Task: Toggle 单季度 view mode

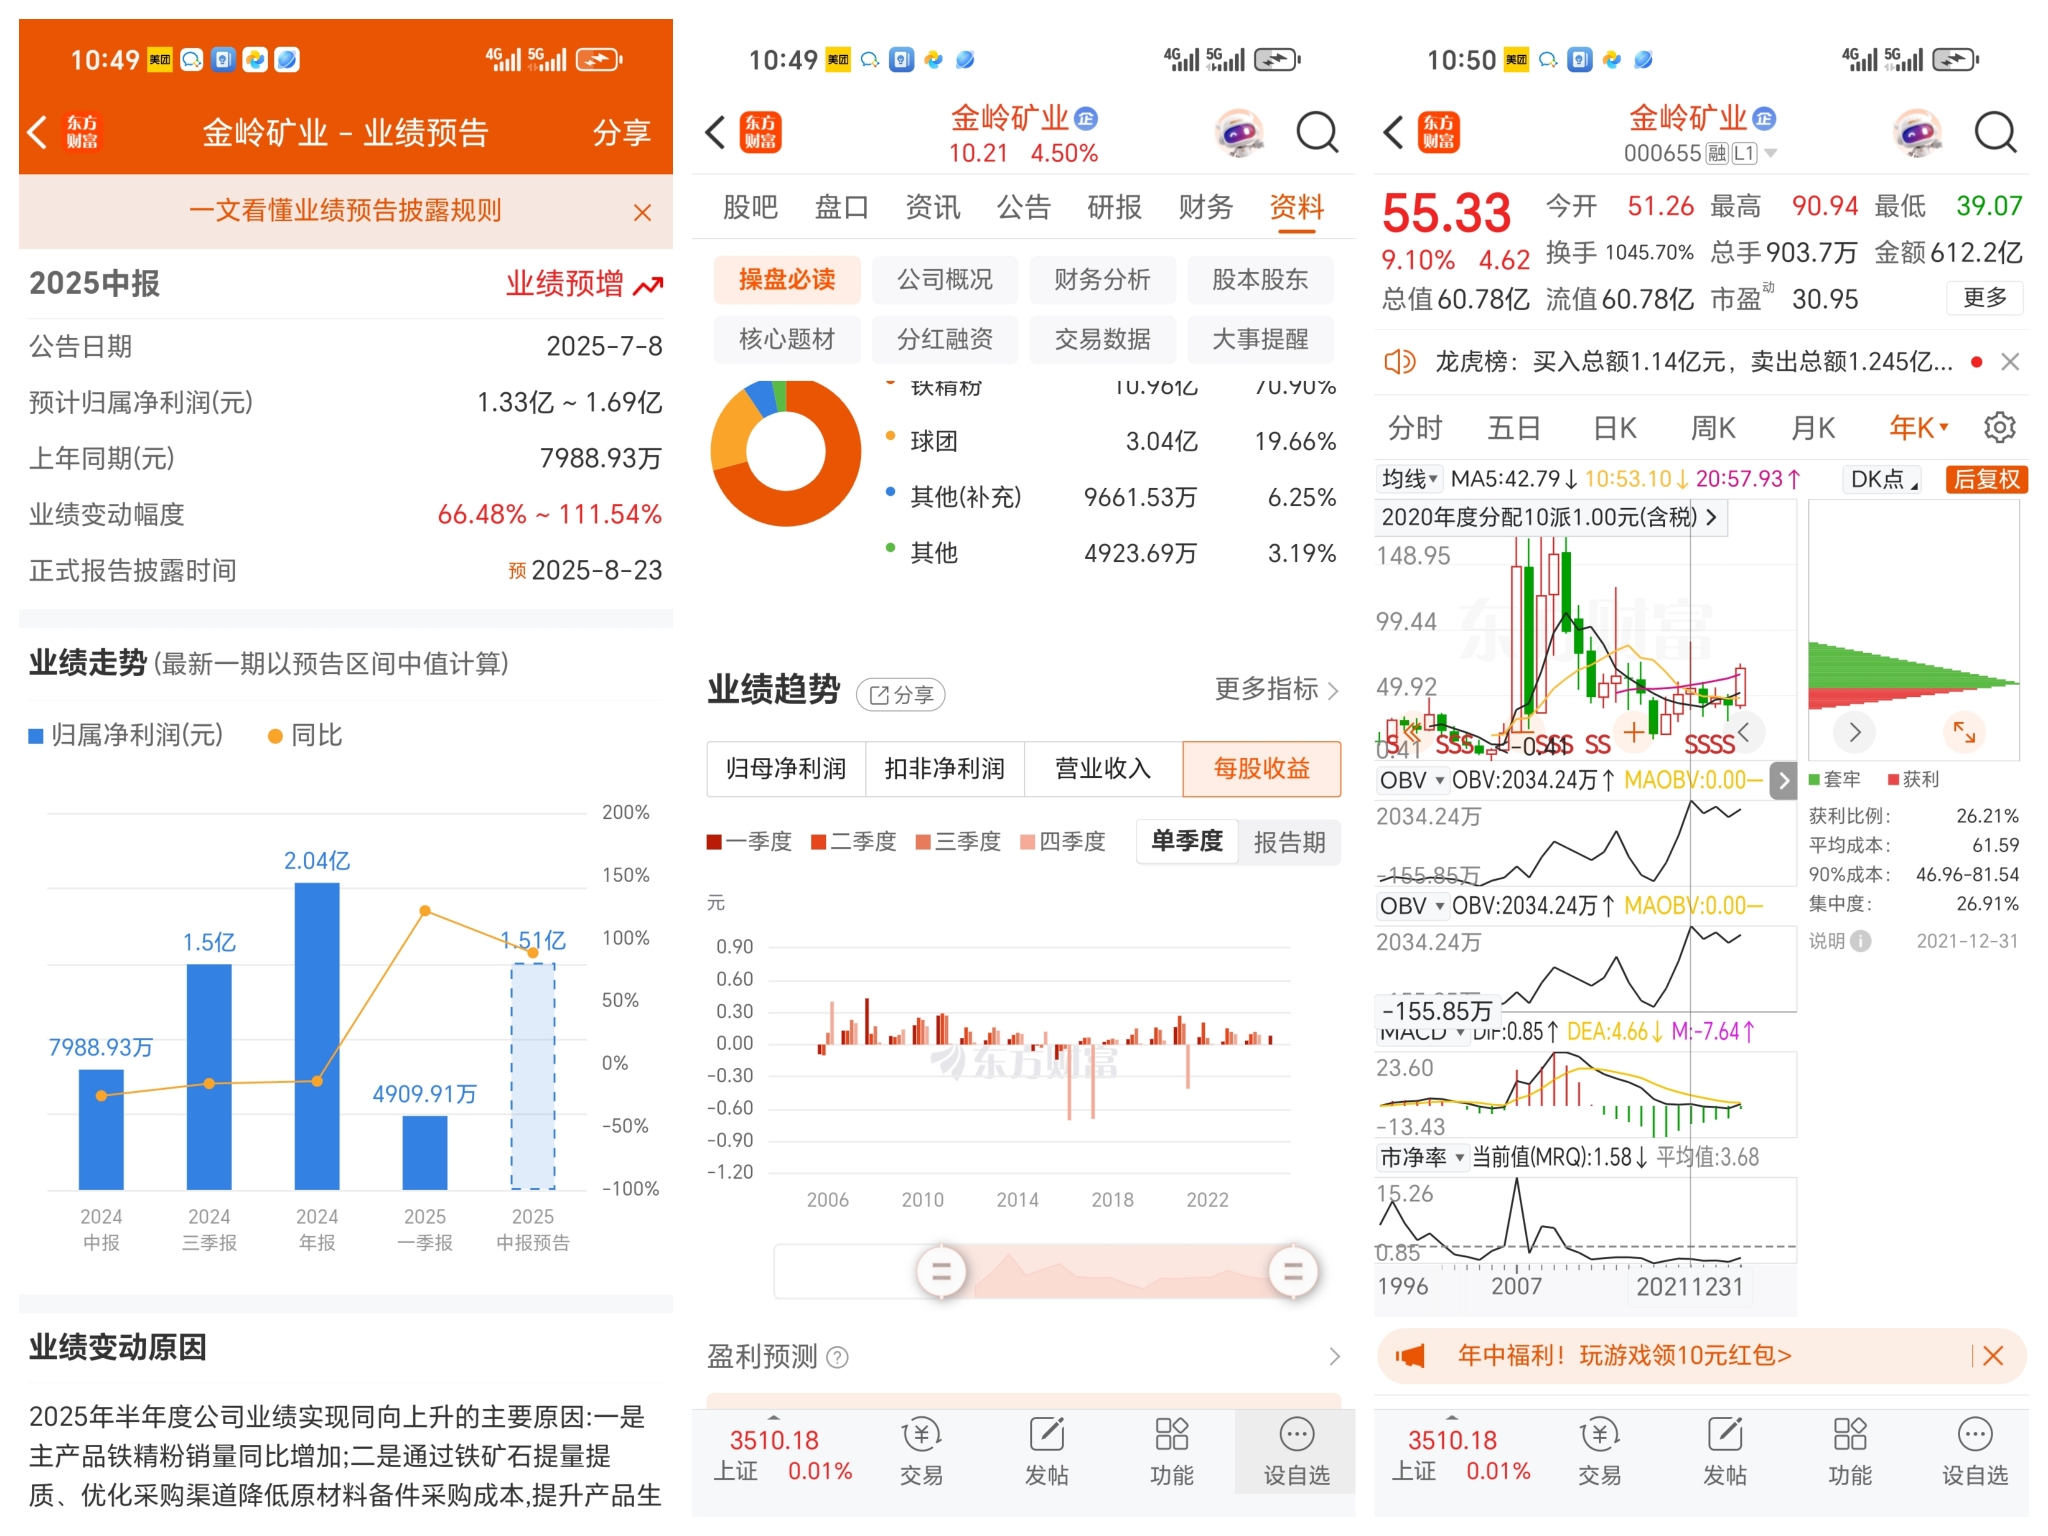Action: [1187, 841]
